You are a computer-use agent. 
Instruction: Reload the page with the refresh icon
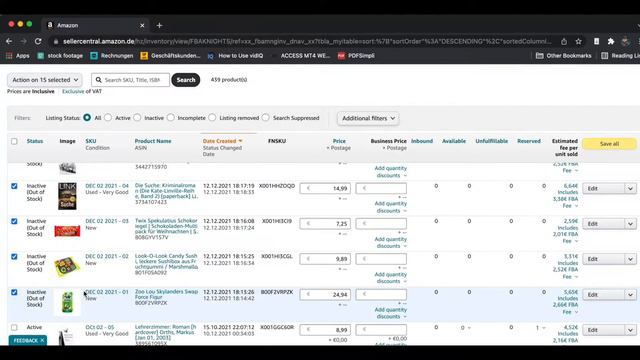(x=38, y=41)
